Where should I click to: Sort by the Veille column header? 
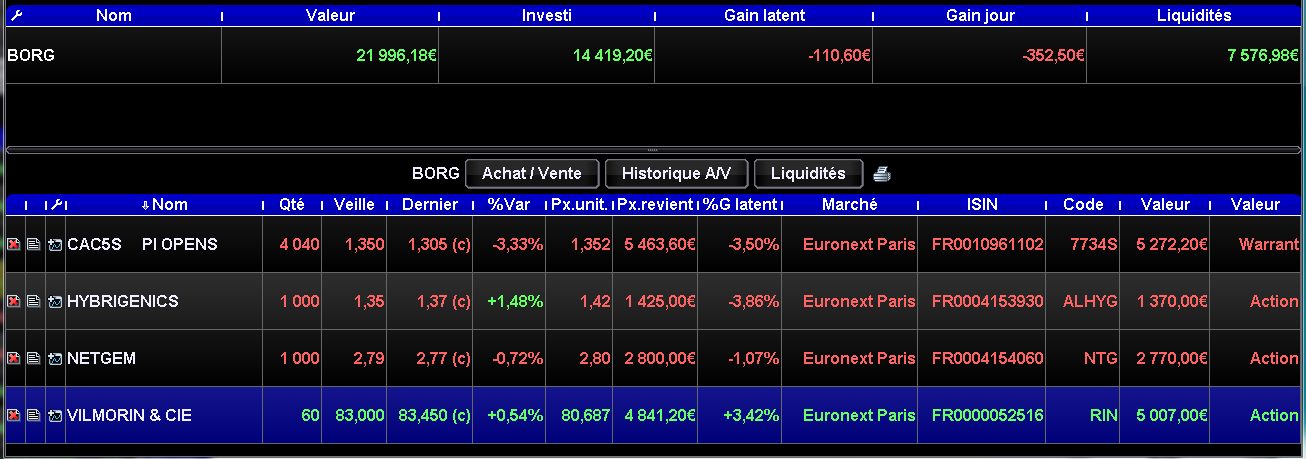click(354, 204)
